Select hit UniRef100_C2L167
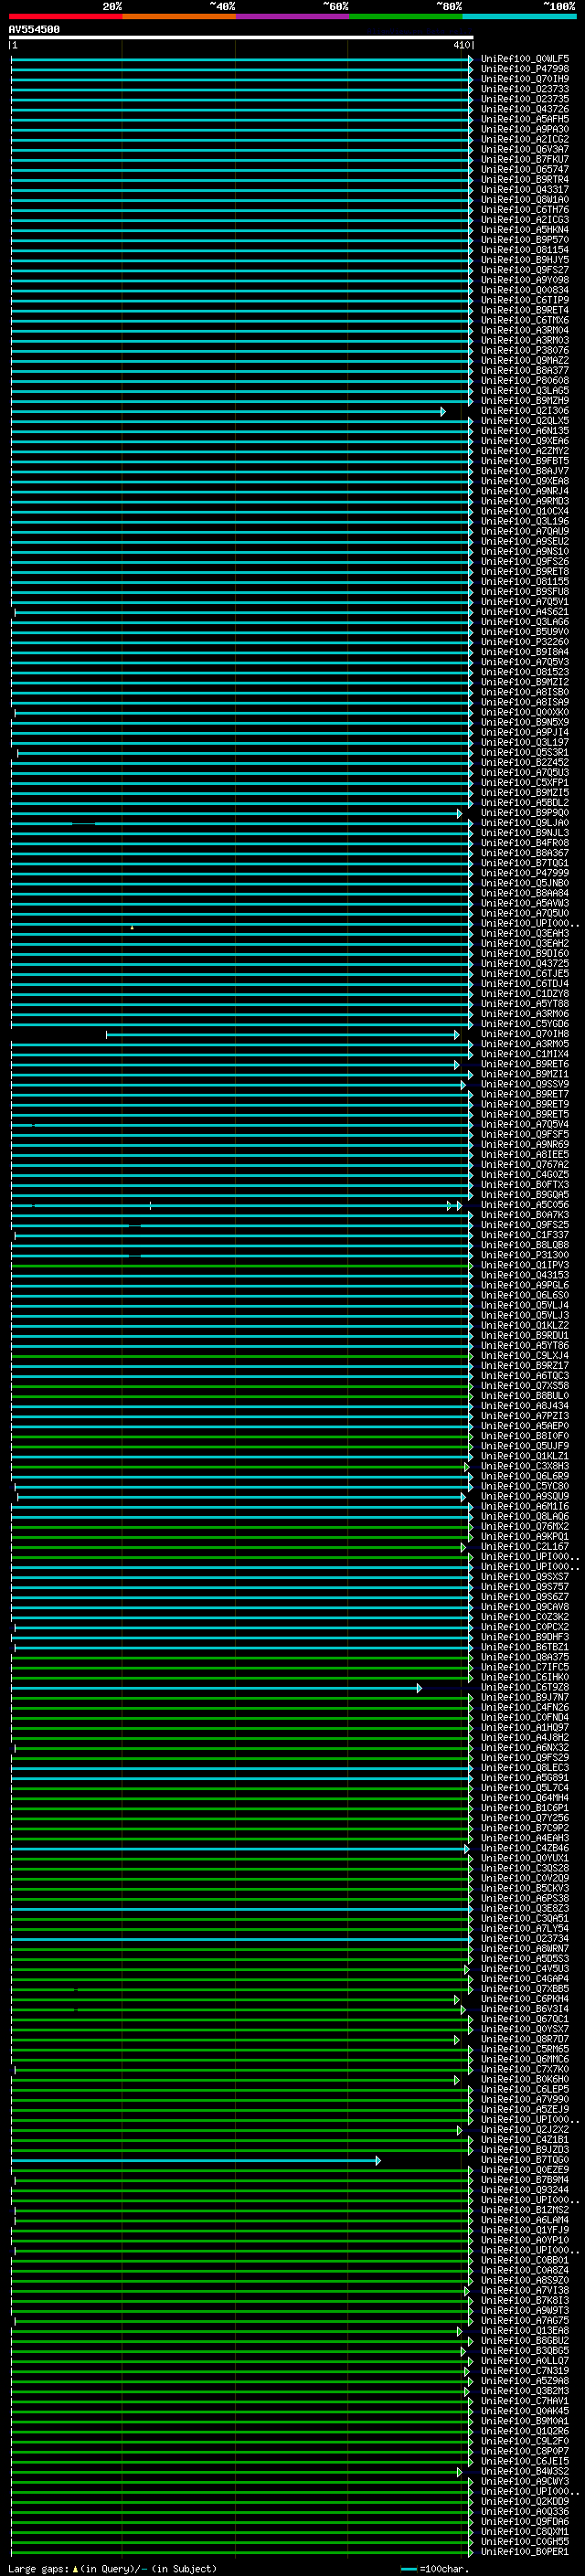The image size is (585, 2576). [524, 1548]
